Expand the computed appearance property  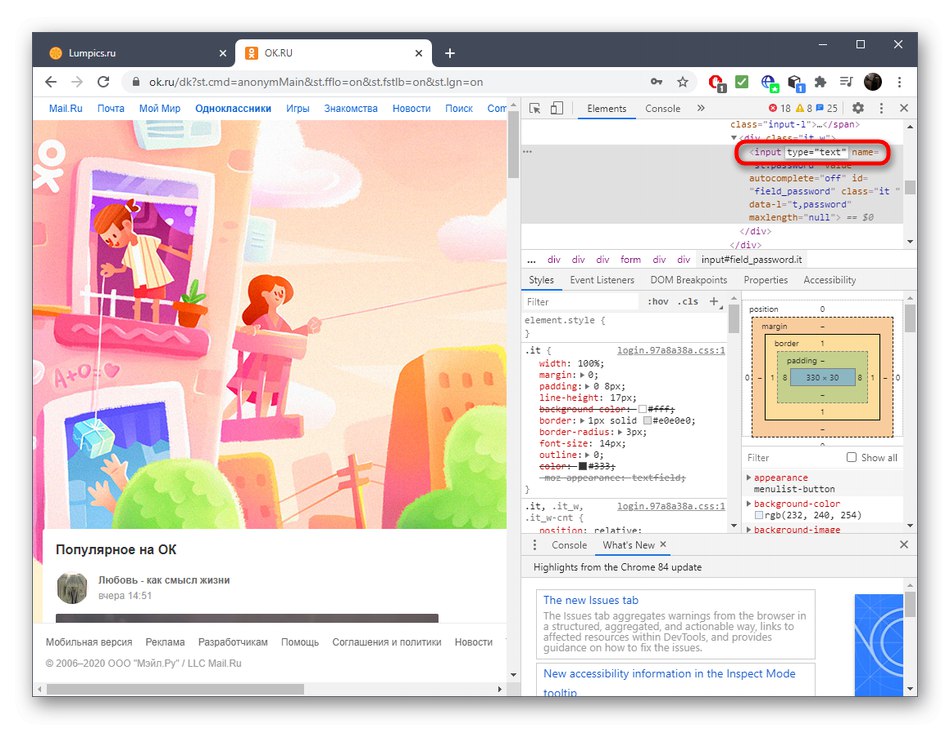click(x=749, y=478)
